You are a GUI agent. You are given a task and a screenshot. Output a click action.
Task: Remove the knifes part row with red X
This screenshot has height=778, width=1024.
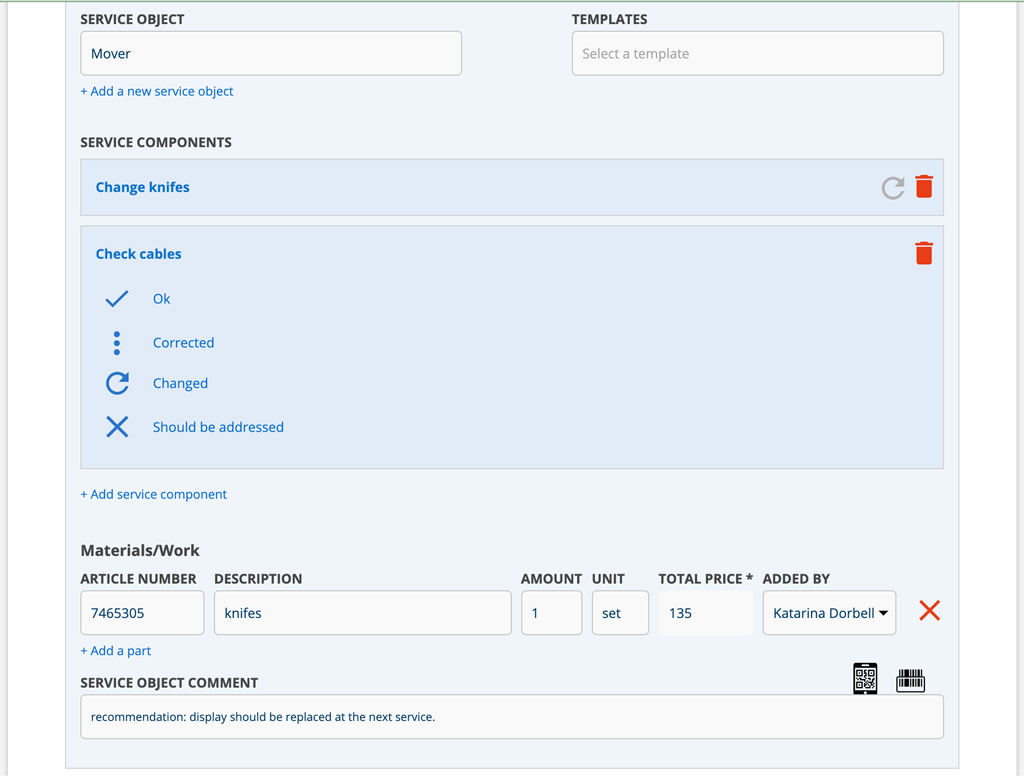[x=929, y=611]
